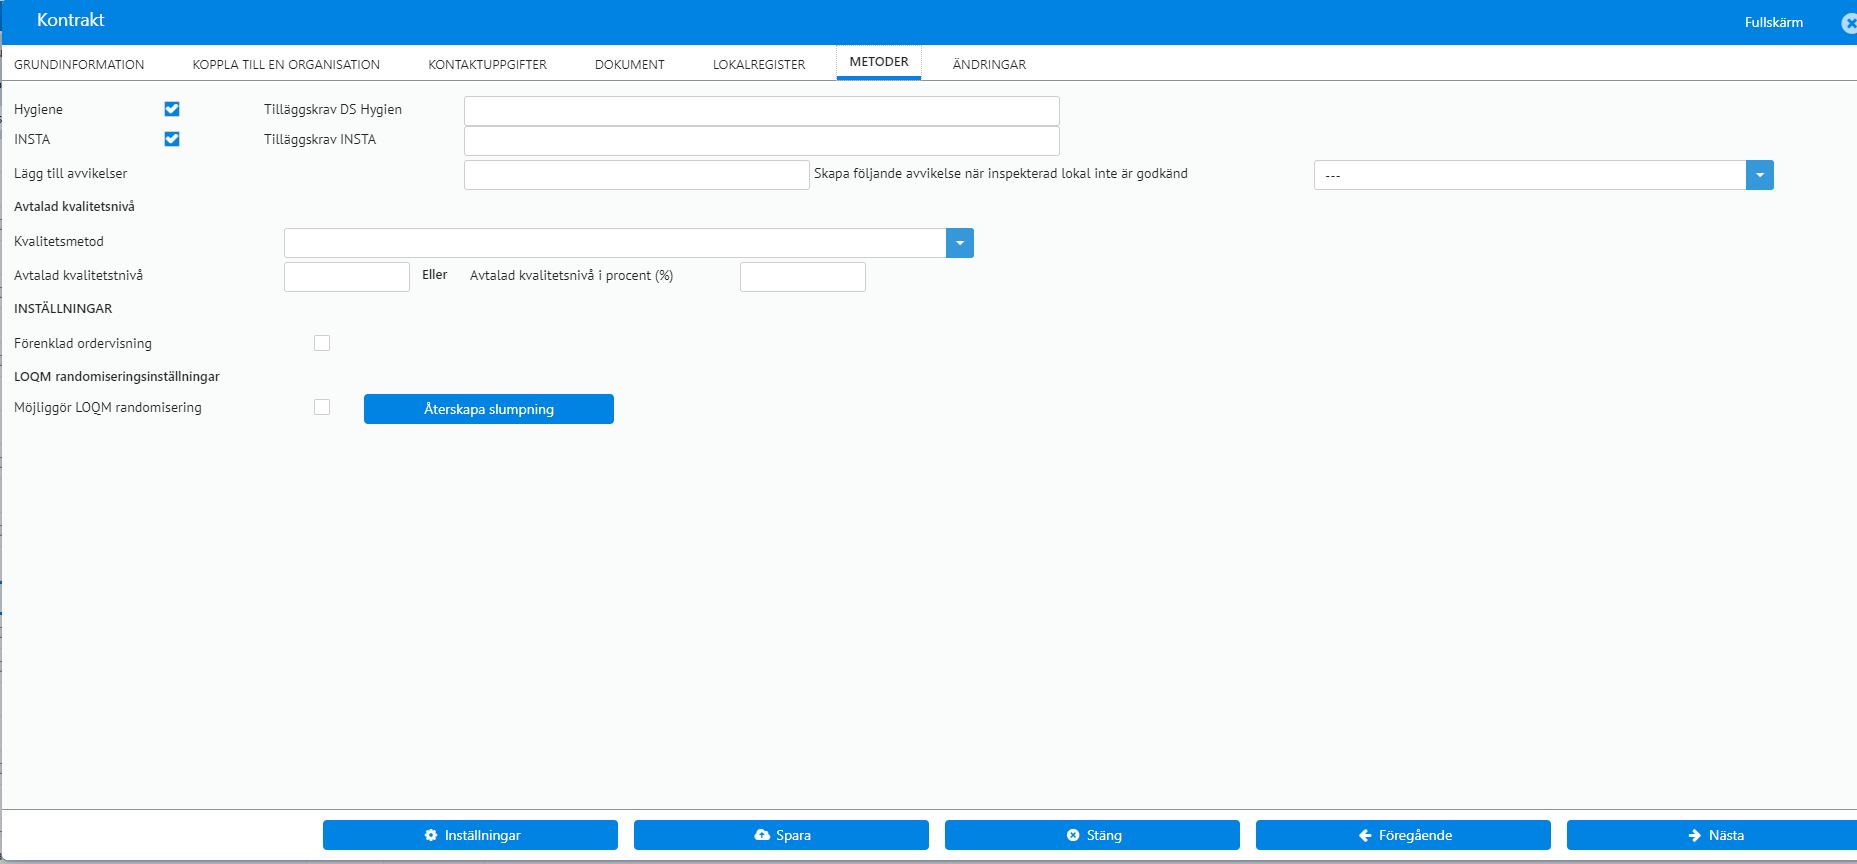1857x864 pixels.
Task: Click the Tilläggskrav INSTA input field
Action: pyautogui.click(x=762, y=141)
